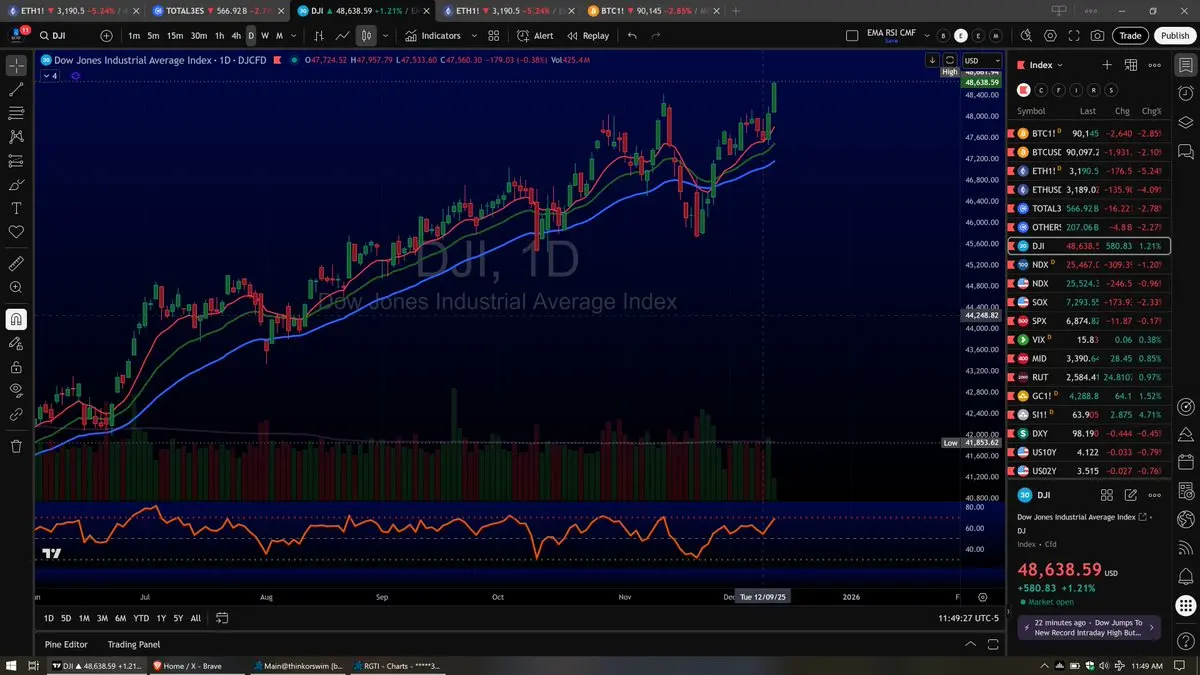
Task: Open watchlist advanced view table icon
Action: [1131, 65]
